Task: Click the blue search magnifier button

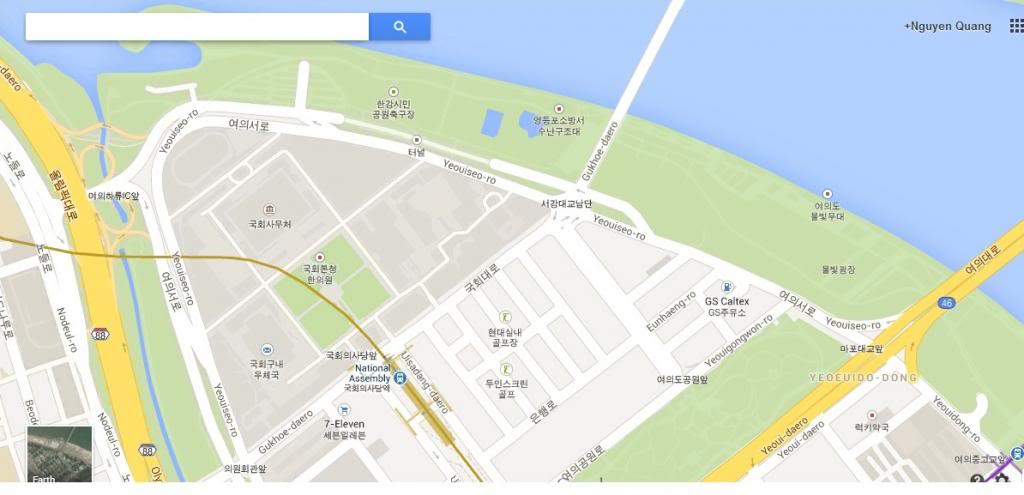Action: click(x=400, y=27)
